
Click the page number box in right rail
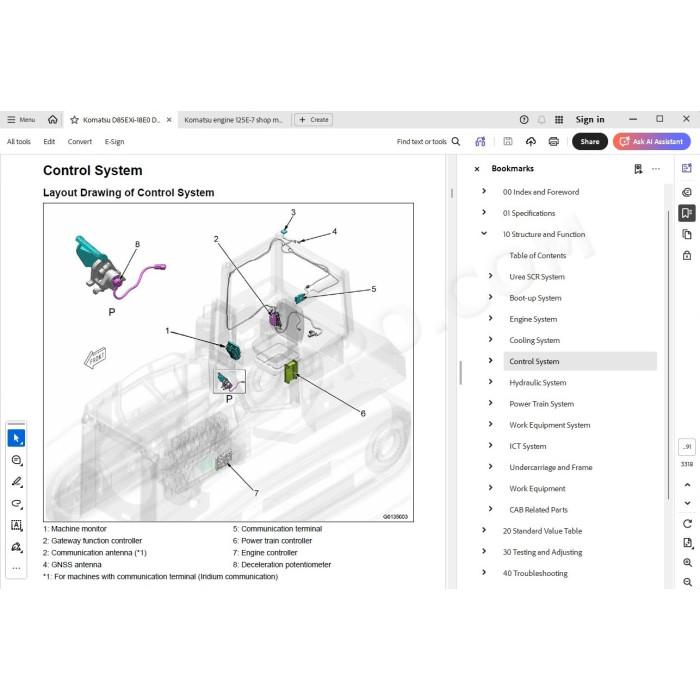click(x=687, y=446)
